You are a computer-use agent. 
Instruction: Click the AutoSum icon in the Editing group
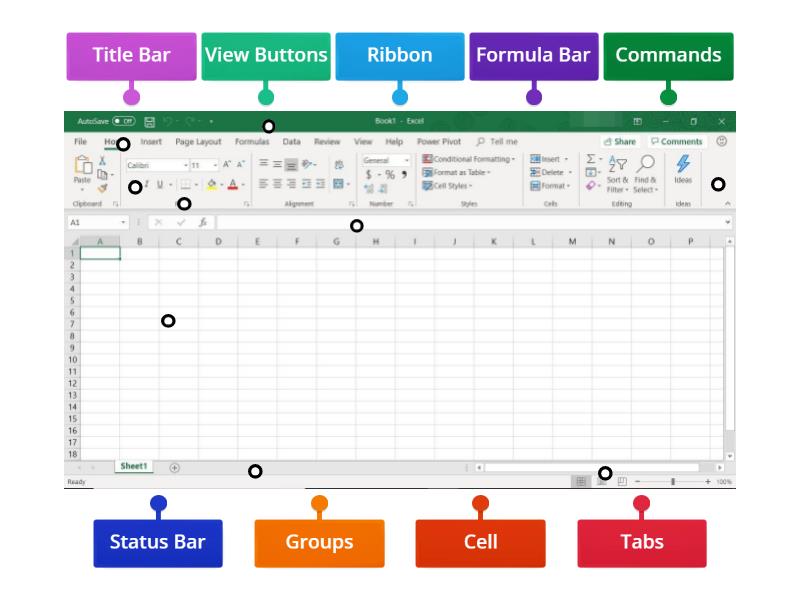pos(589,159)
